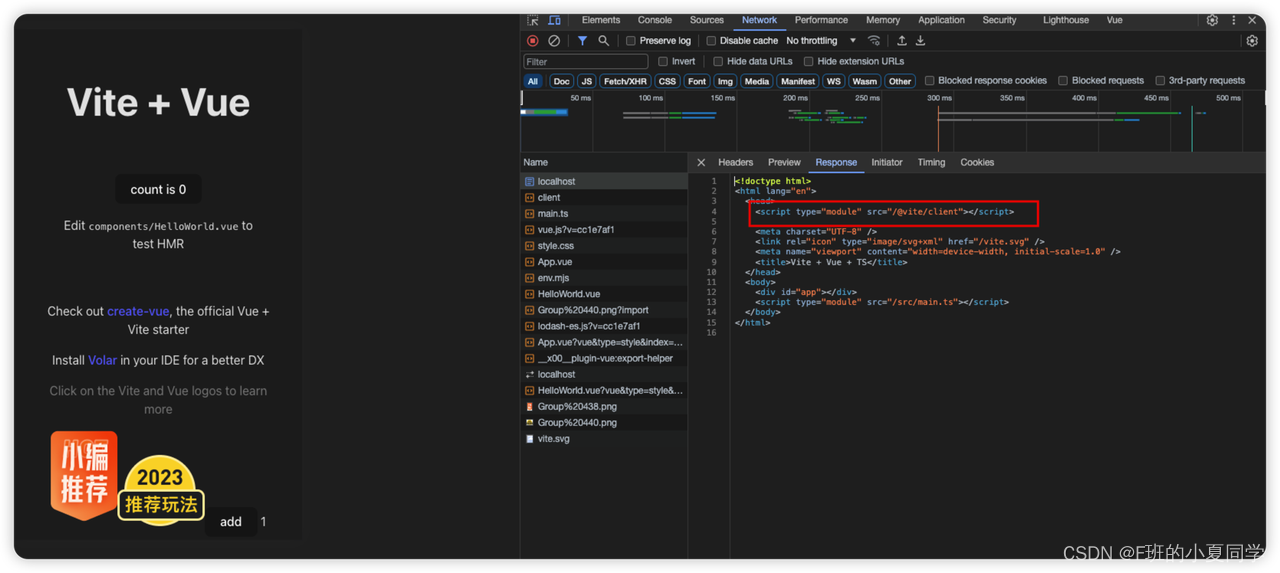Filter requests by All type
The image size is (1280, 573).
[x=533, y=81]
